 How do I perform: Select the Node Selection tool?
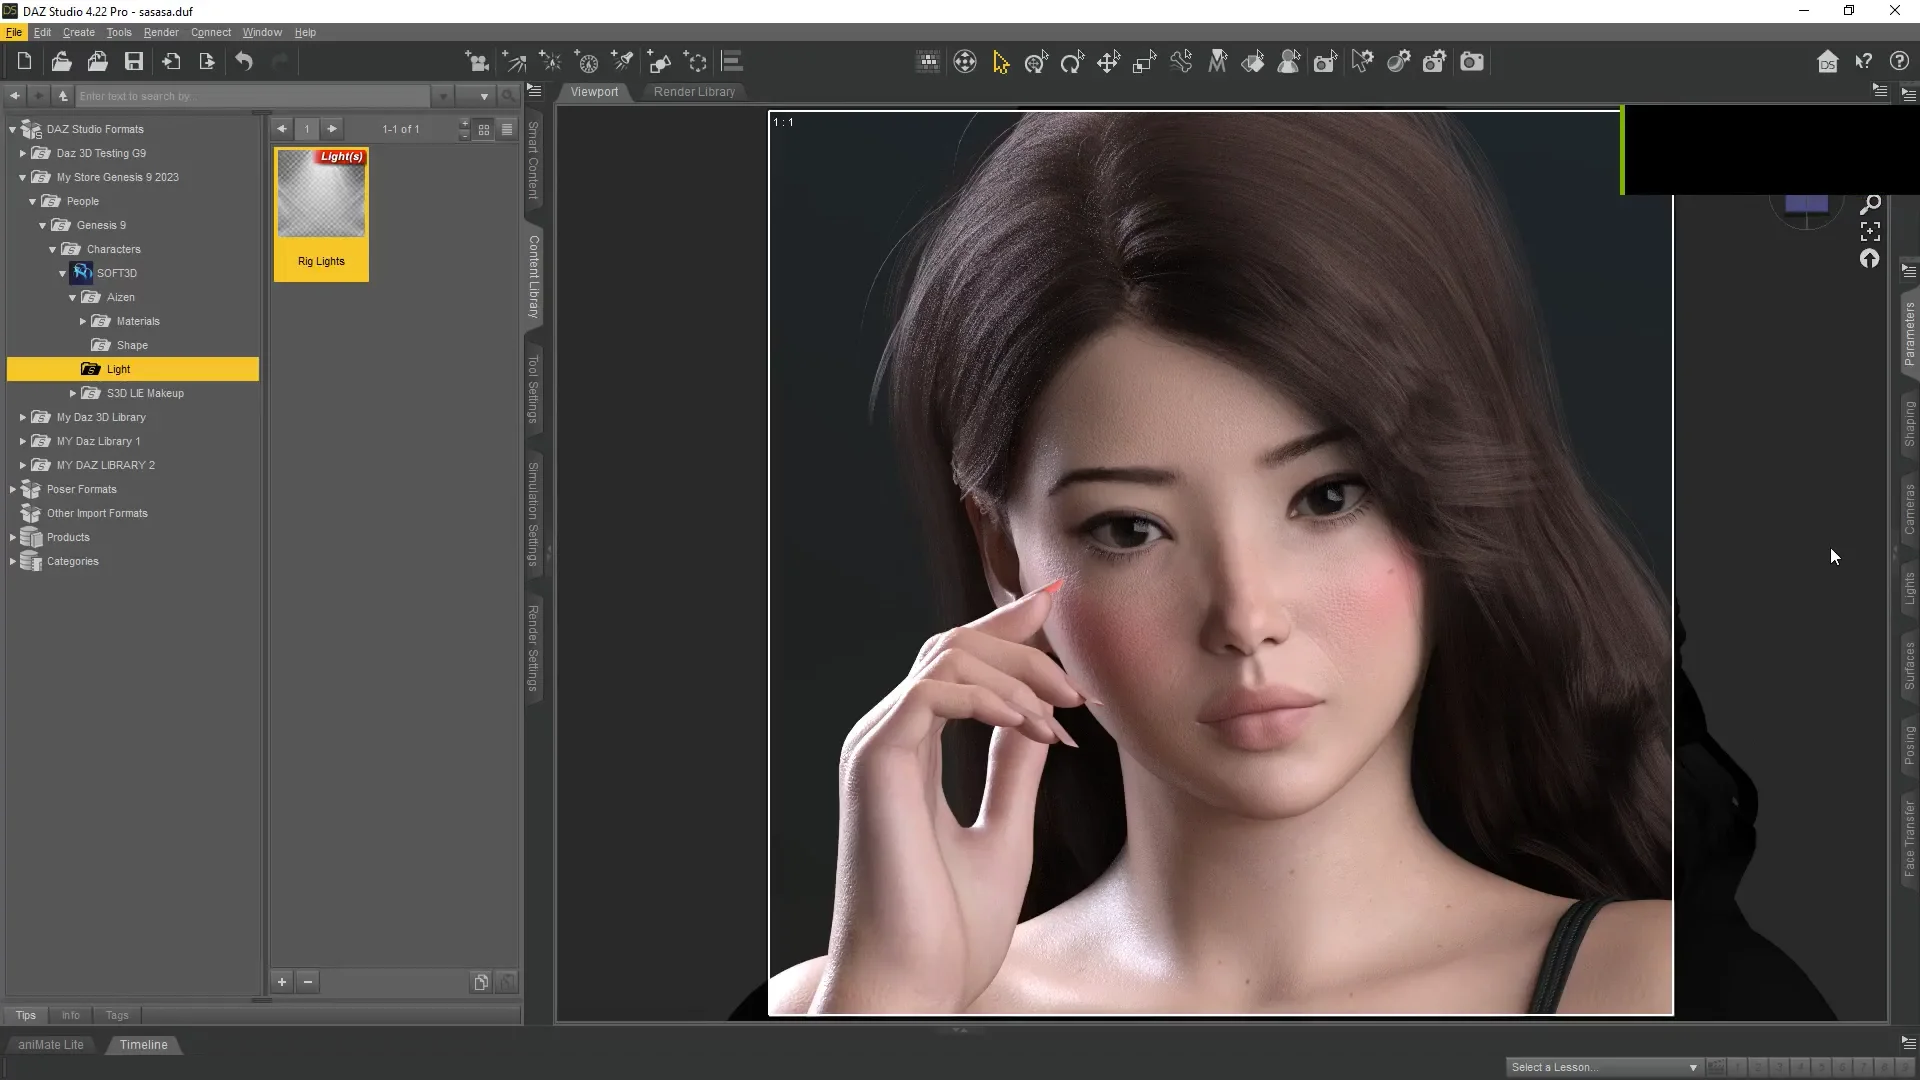(1001, 62)
